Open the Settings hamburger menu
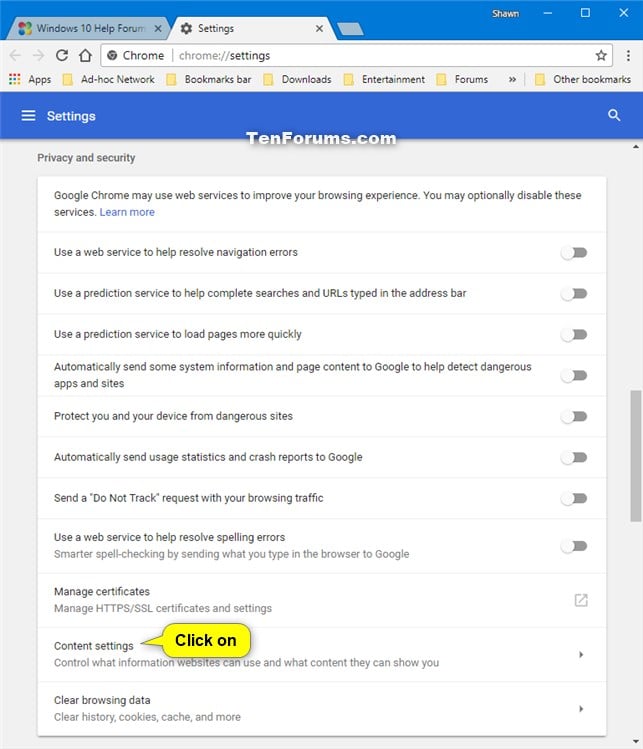The height and width of the screenshot is (749, 643). pyautogui.click(x=28, y=116)
